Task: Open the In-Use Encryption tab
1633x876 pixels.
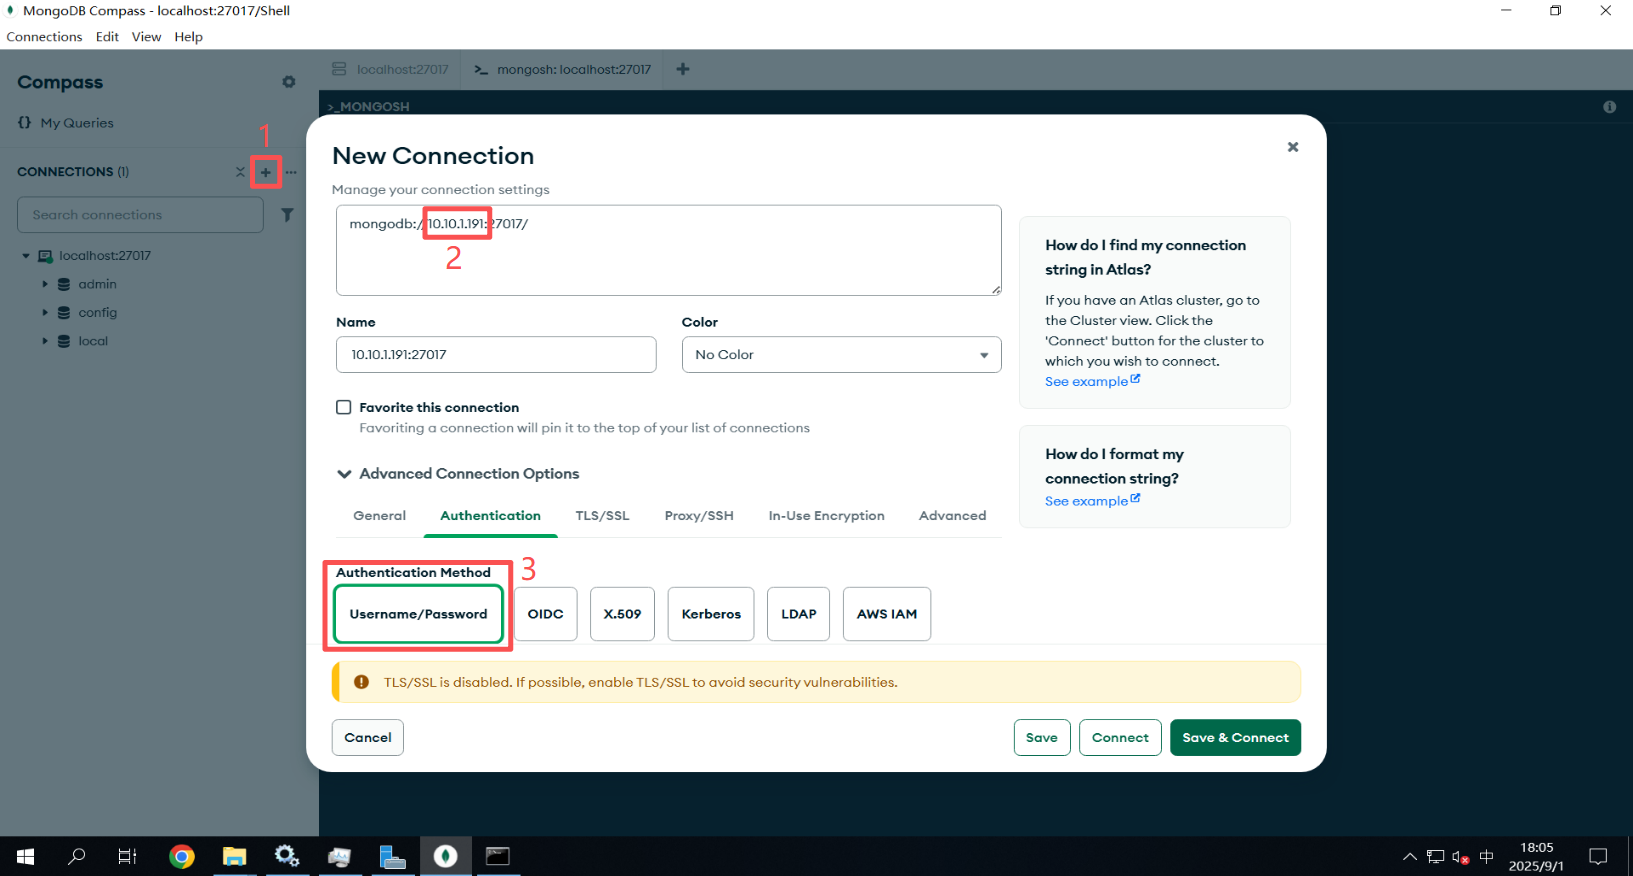Action: 827,516
